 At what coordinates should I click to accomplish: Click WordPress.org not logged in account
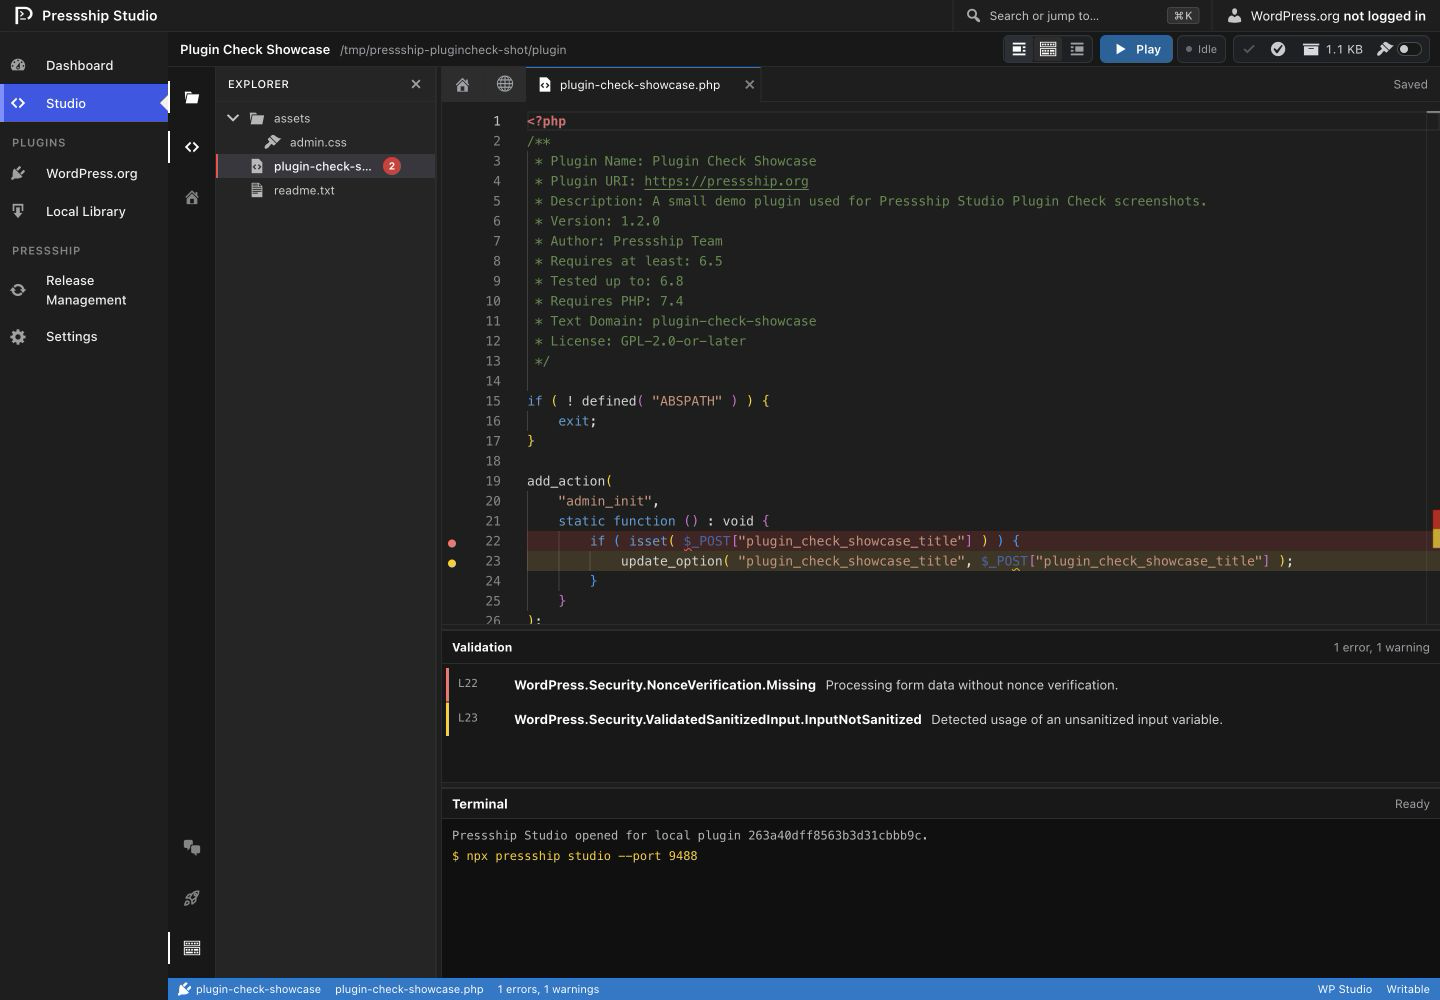coord(1326,15)
